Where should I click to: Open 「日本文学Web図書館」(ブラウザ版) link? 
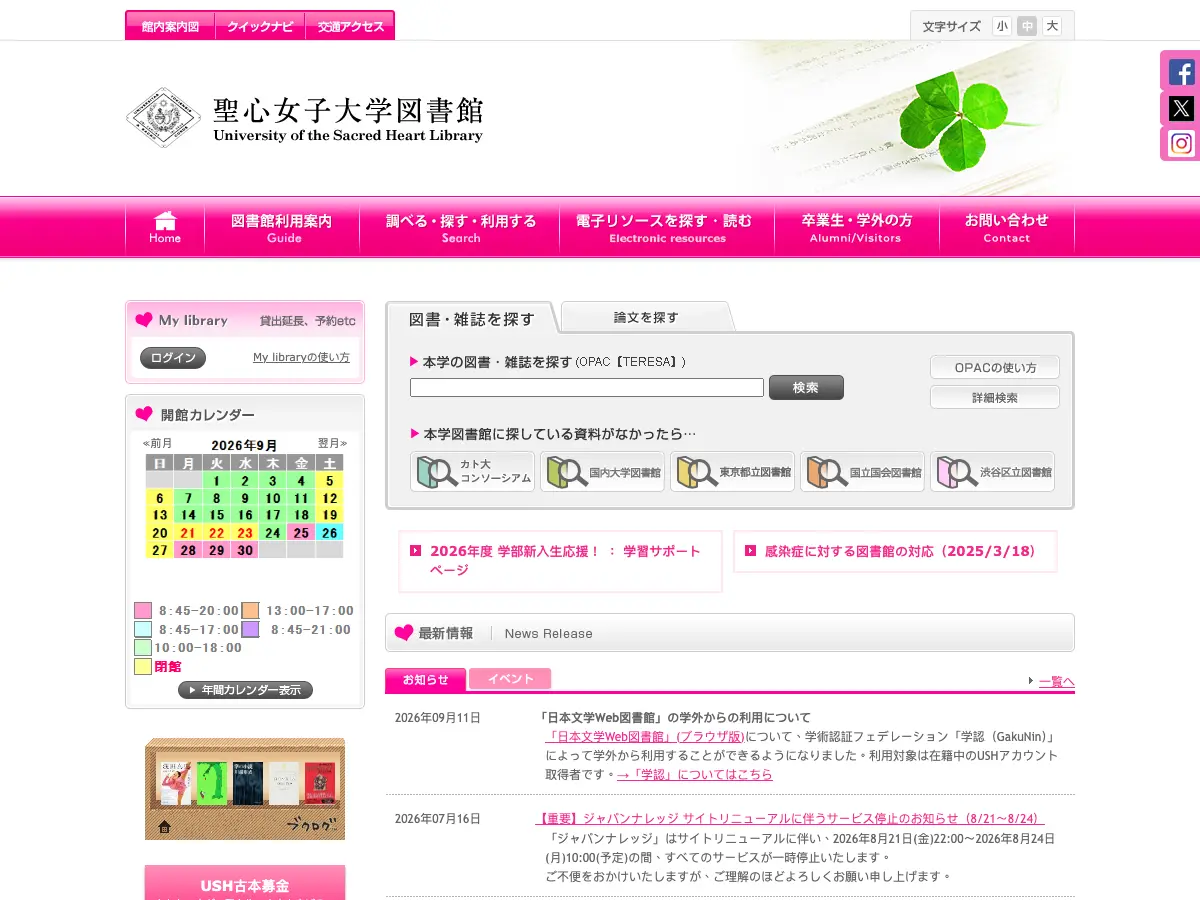coord(645,736)
